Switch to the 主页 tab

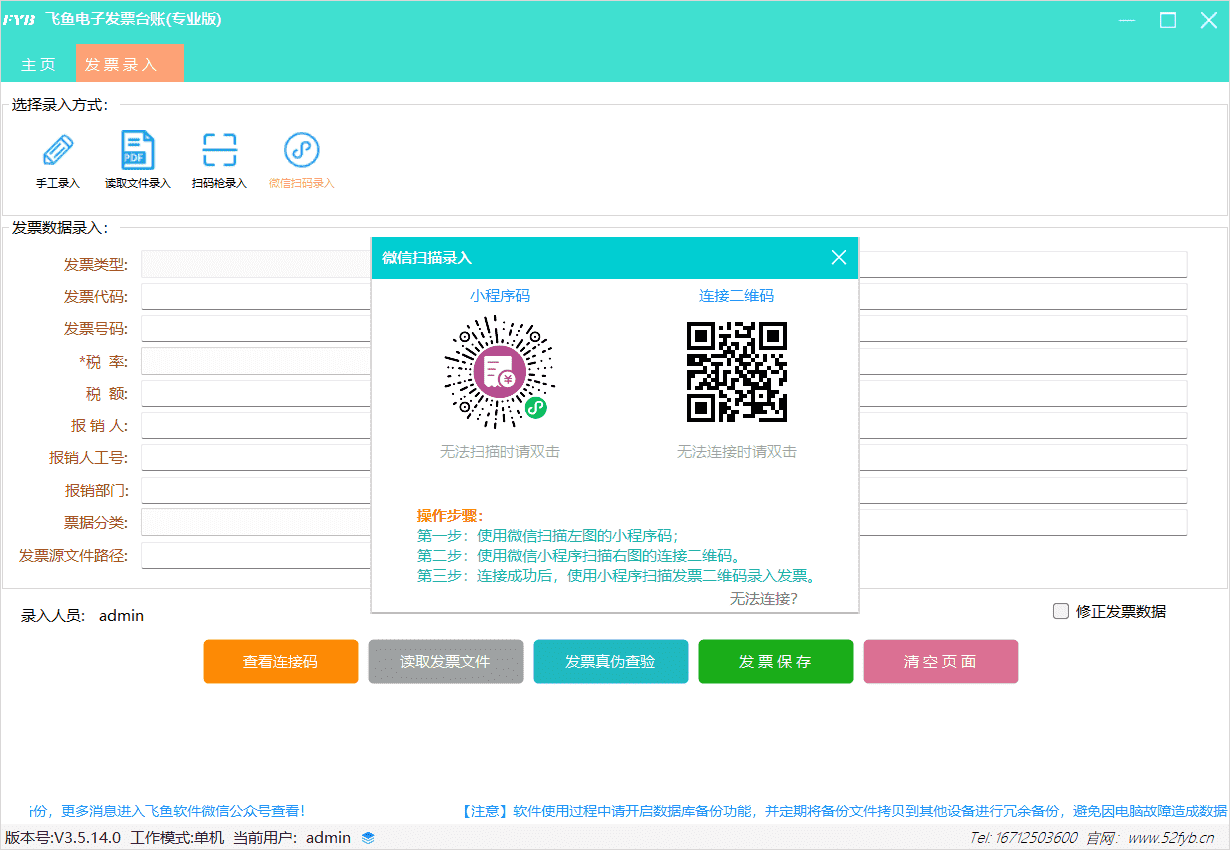(39, 64)
